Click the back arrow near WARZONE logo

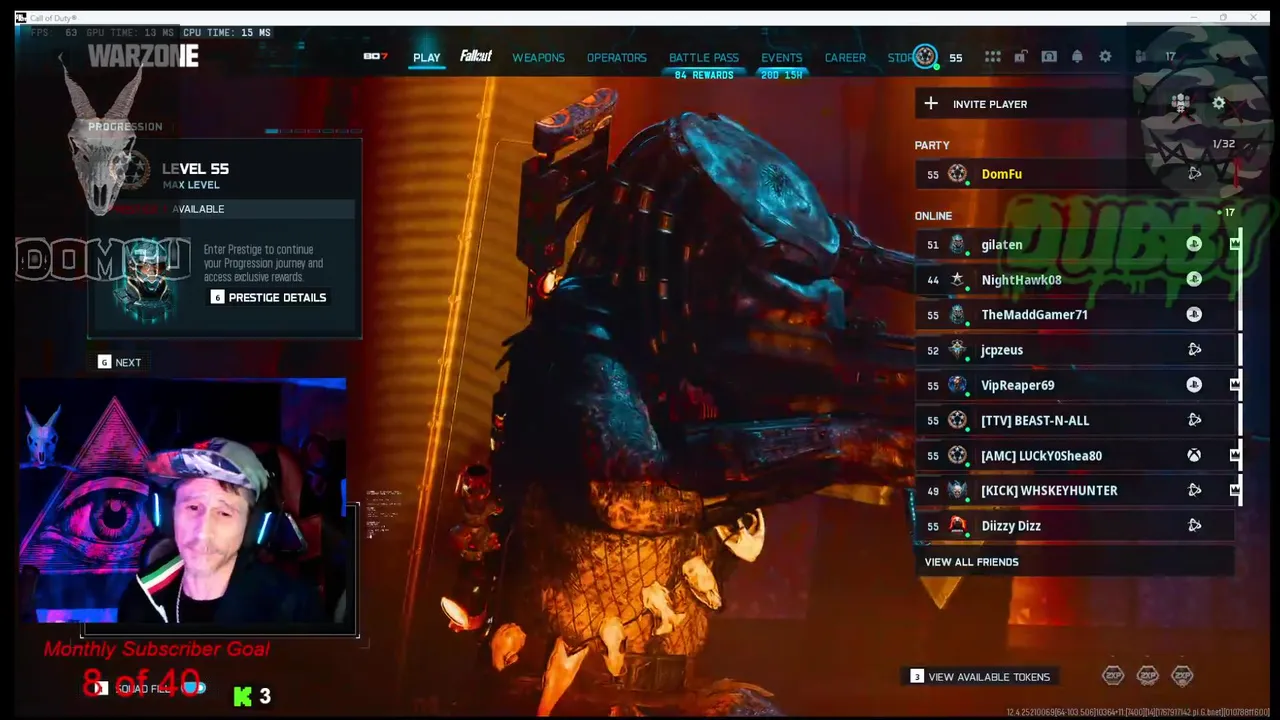point(62,57)
